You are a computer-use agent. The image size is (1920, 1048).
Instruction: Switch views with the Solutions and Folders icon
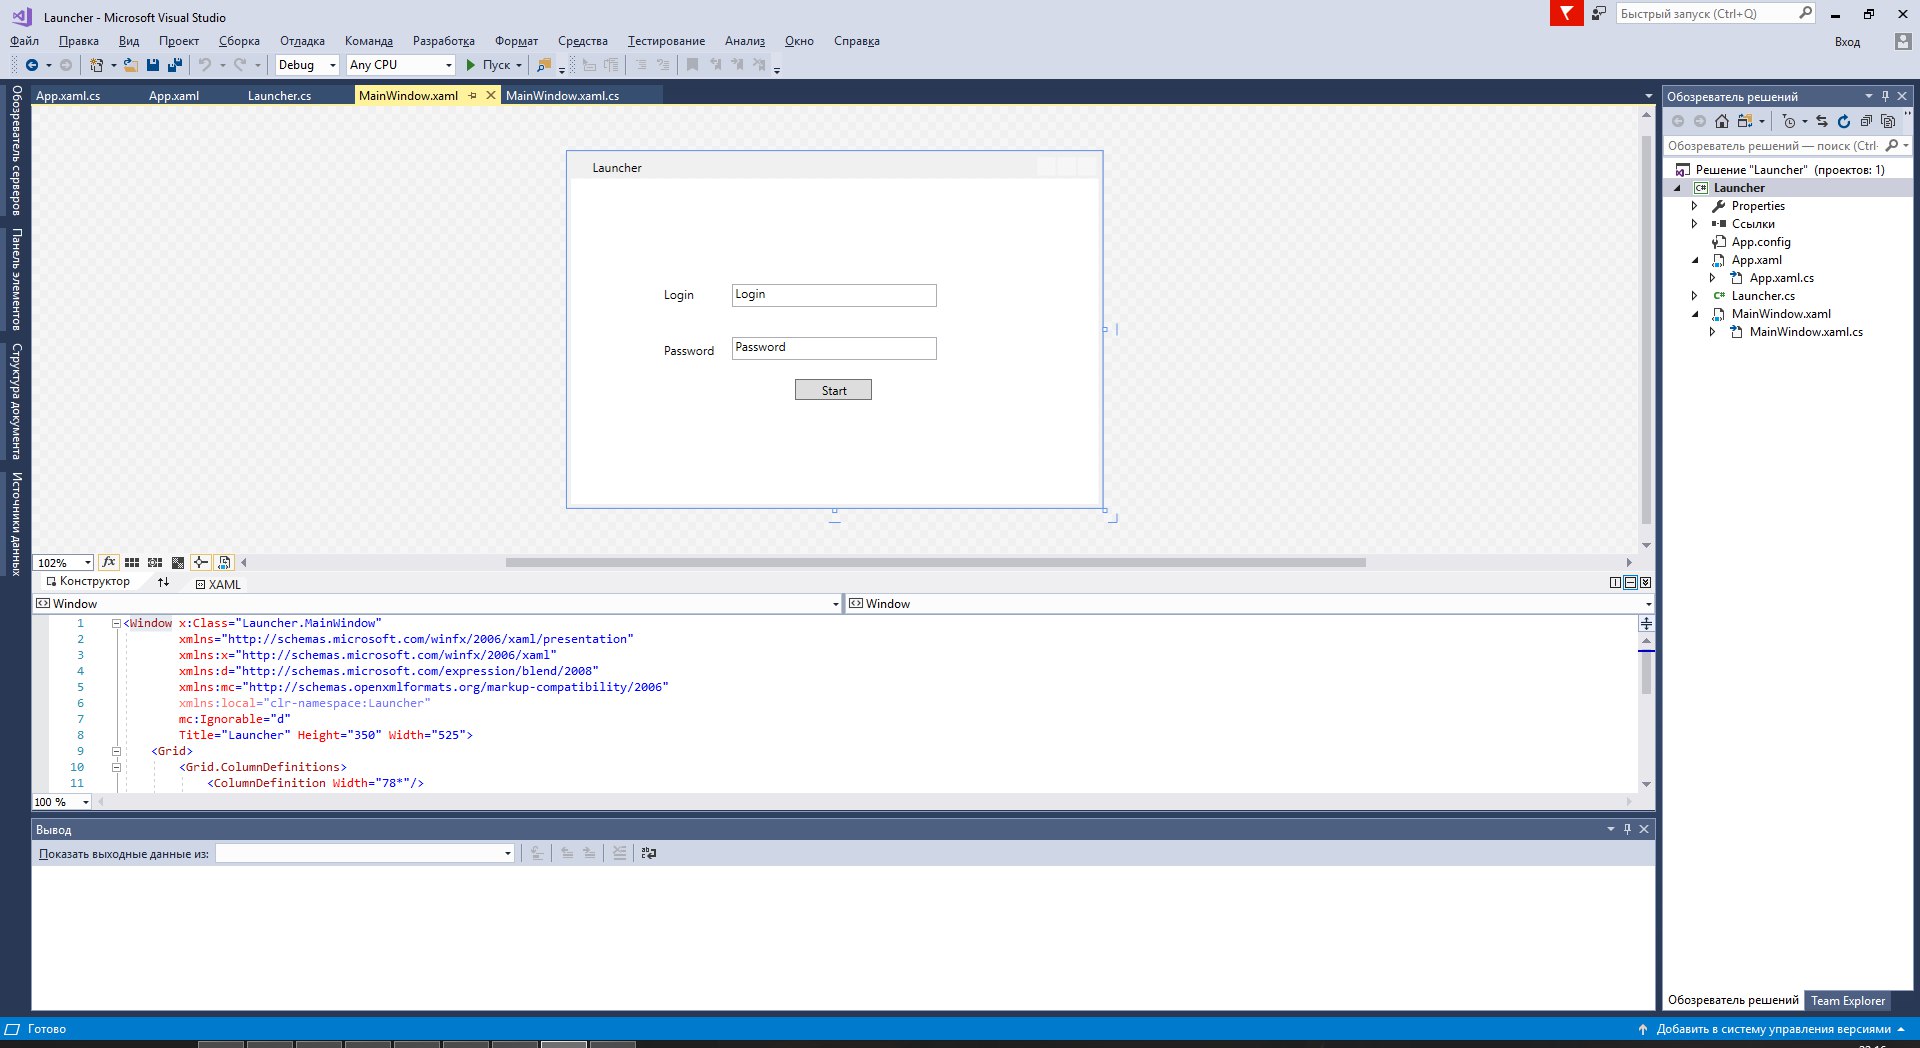(x=1746, y=121)
